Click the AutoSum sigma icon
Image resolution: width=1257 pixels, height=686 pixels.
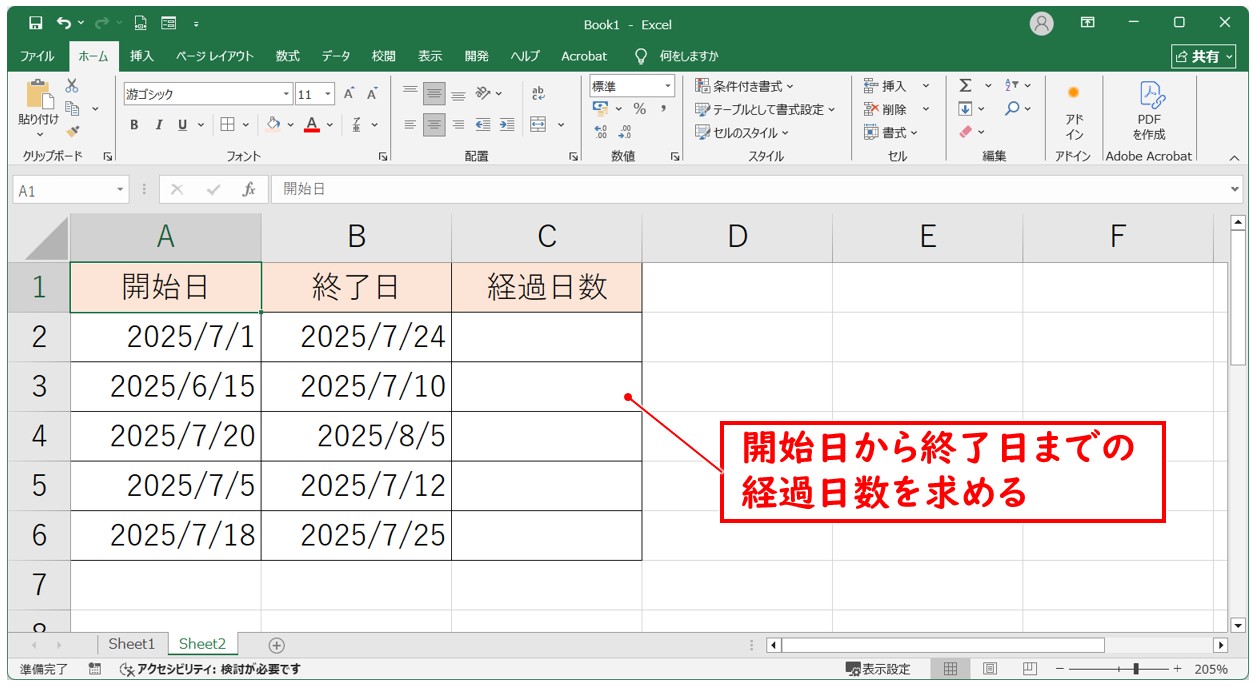coord(965,86)
